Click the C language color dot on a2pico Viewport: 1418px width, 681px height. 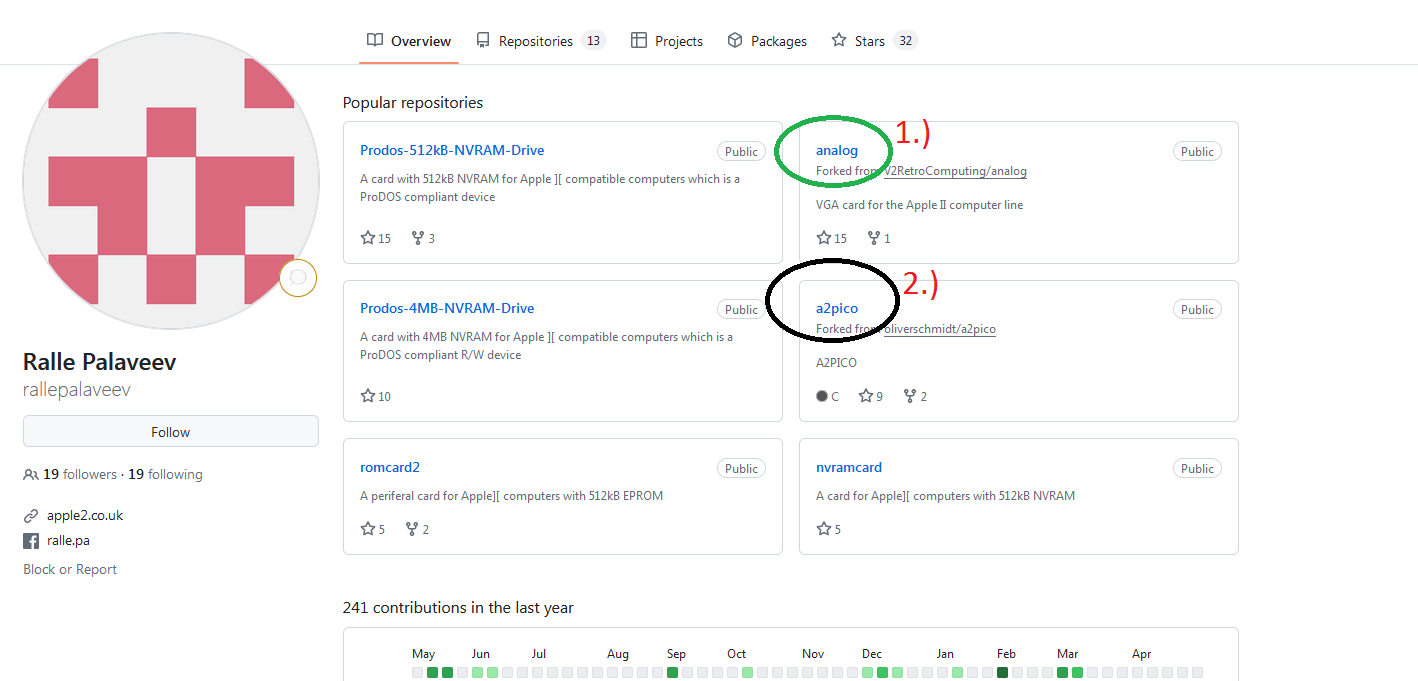coord(822,396)
